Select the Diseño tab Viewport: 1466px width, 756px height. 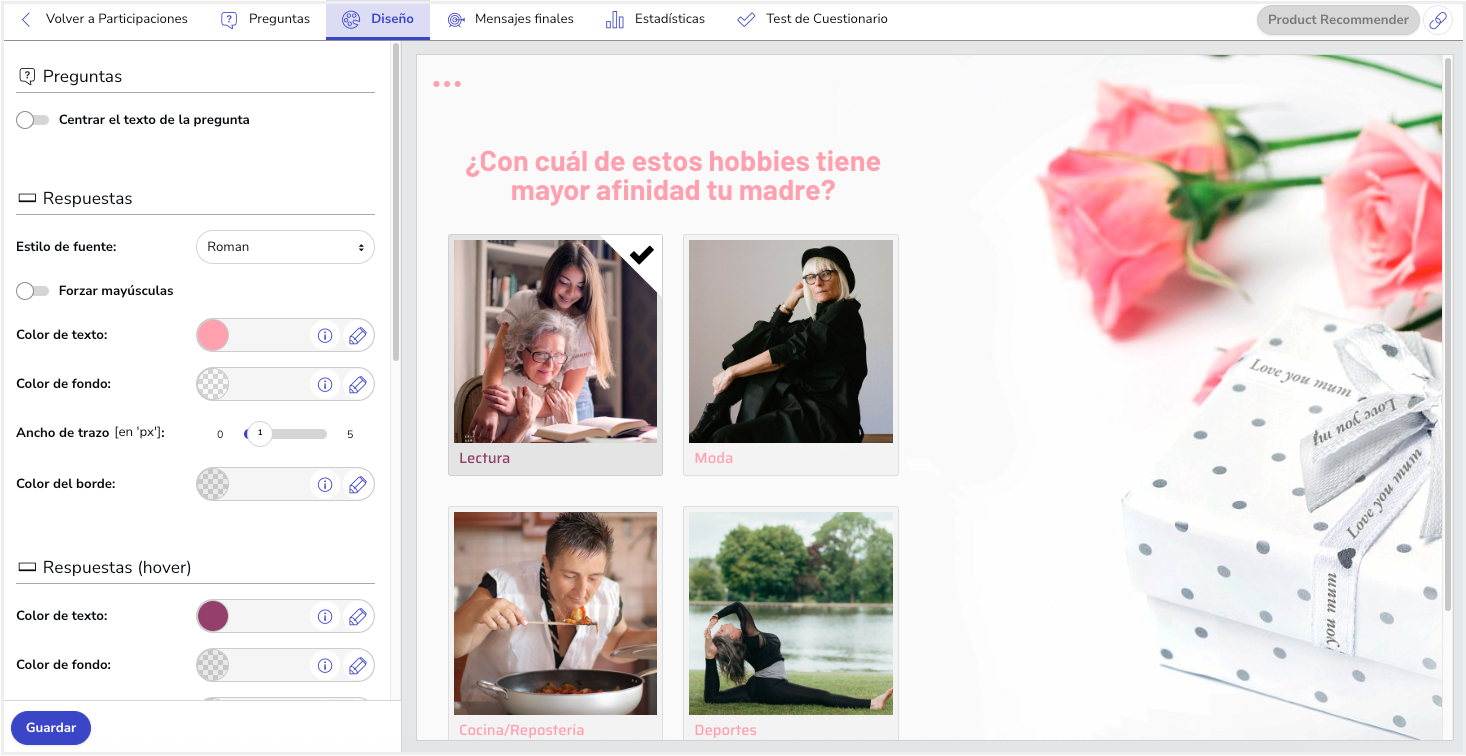(x=378, y=20)
